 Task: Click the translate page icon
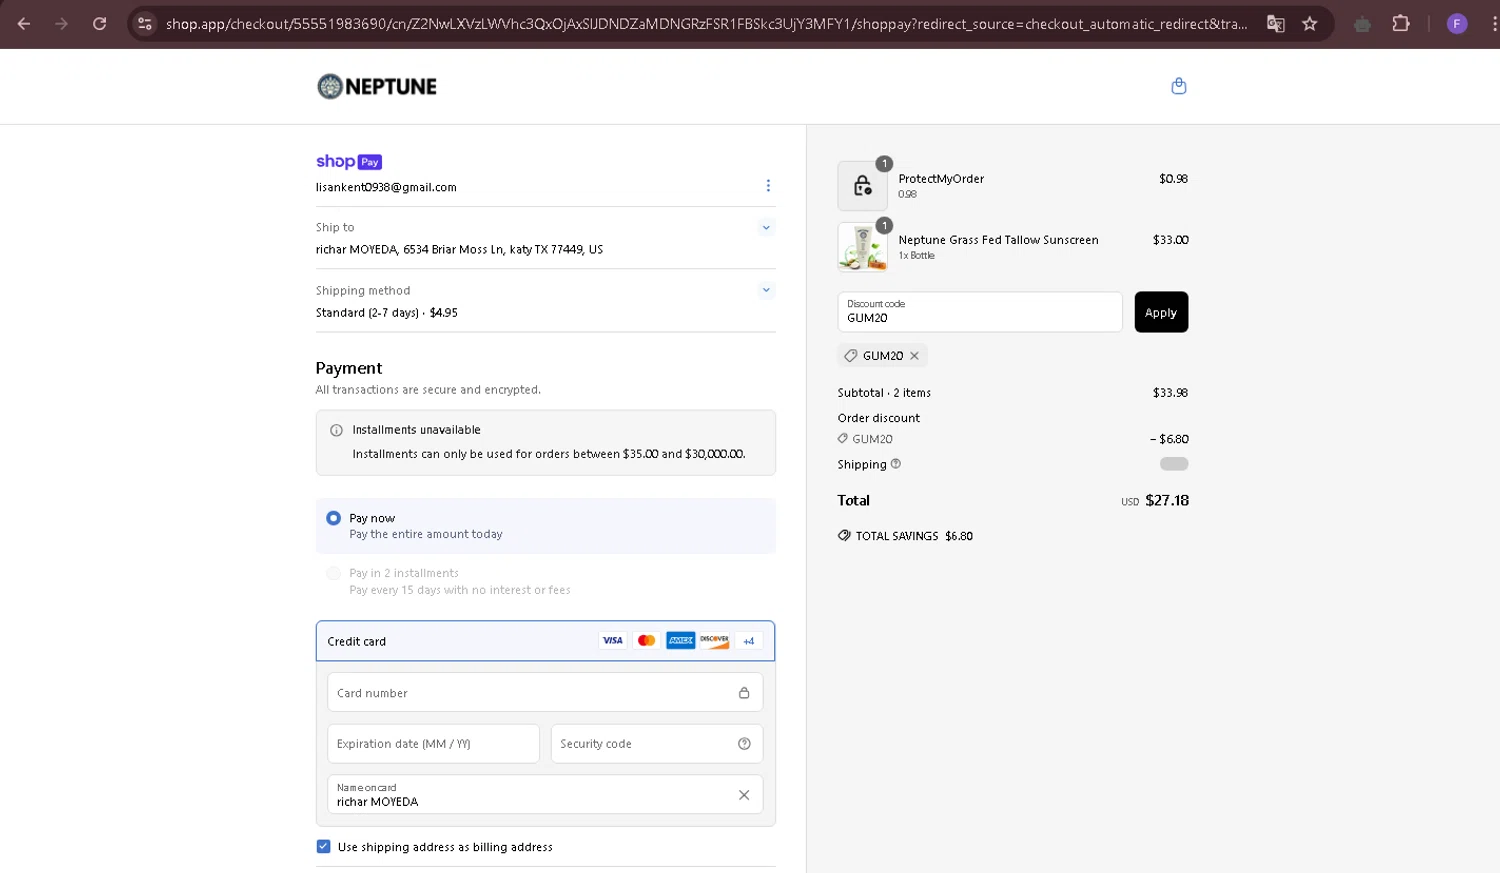(1276, 24)
